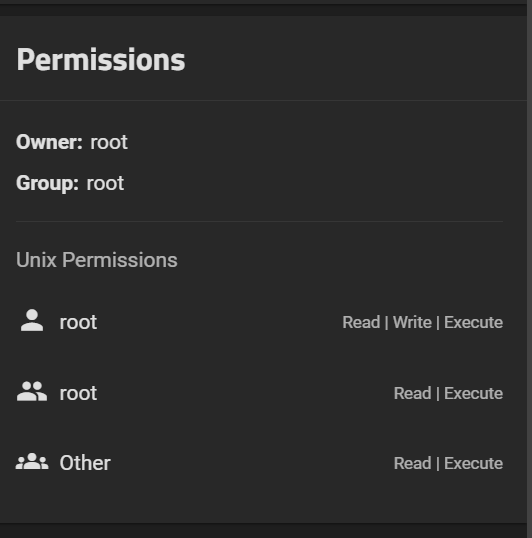Select the Other permissions entry name

point(85,463)
